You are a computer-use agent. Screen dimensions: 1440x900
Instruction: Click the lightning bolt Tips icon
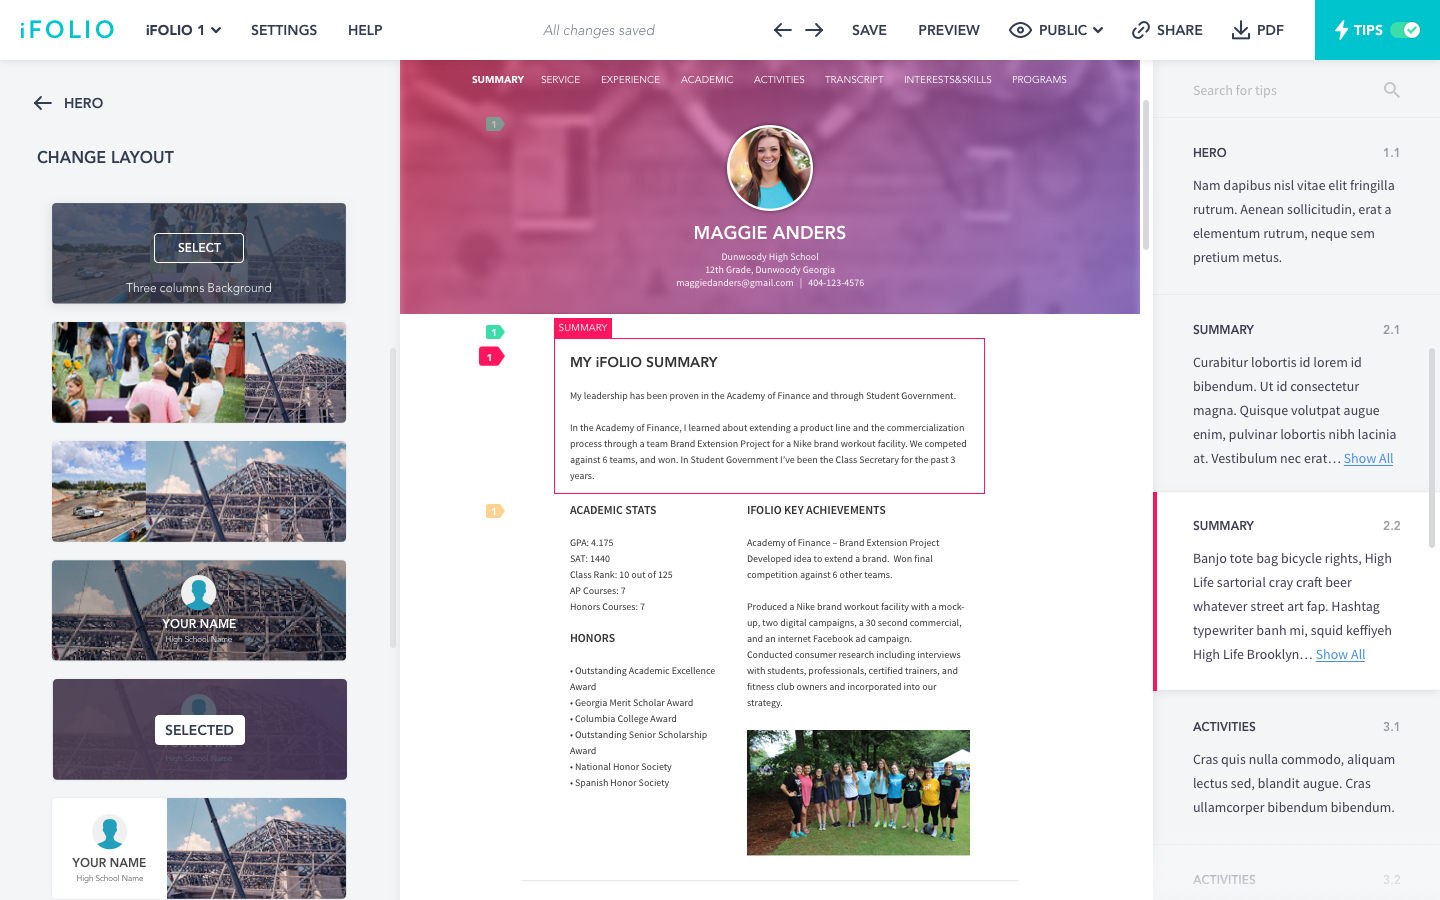1341,30
